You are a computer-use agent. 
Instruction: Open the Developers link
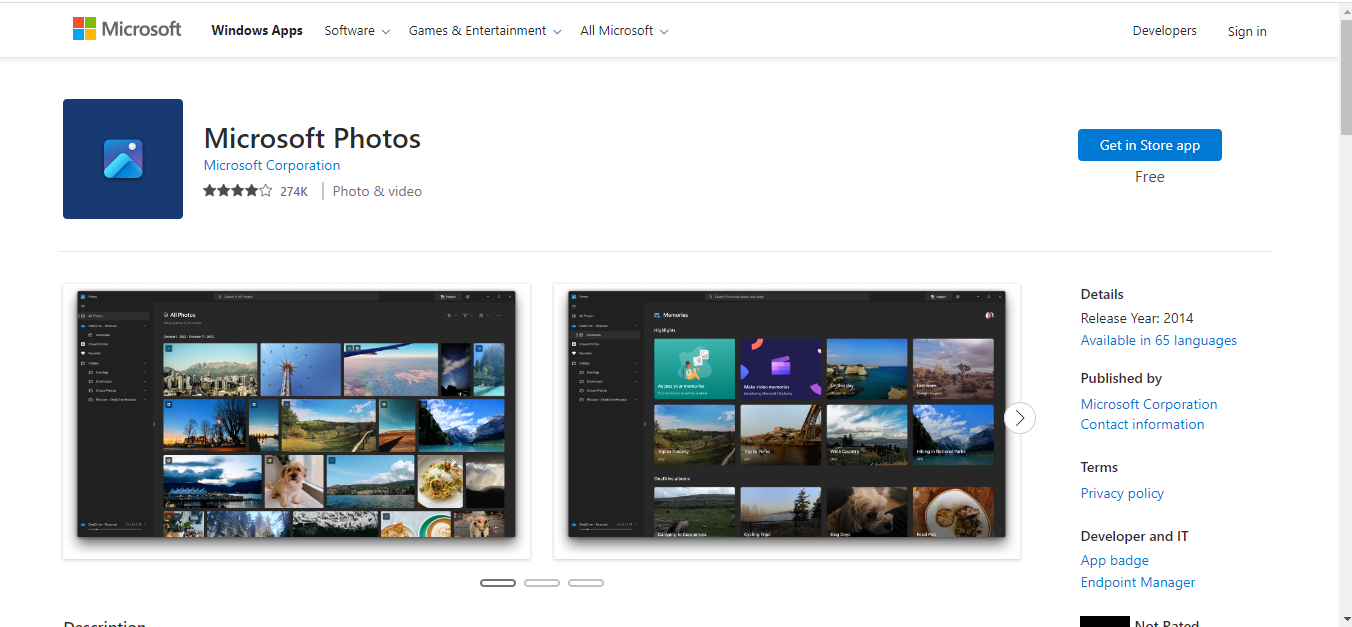pyautogui.click(x=1164, y=30)
